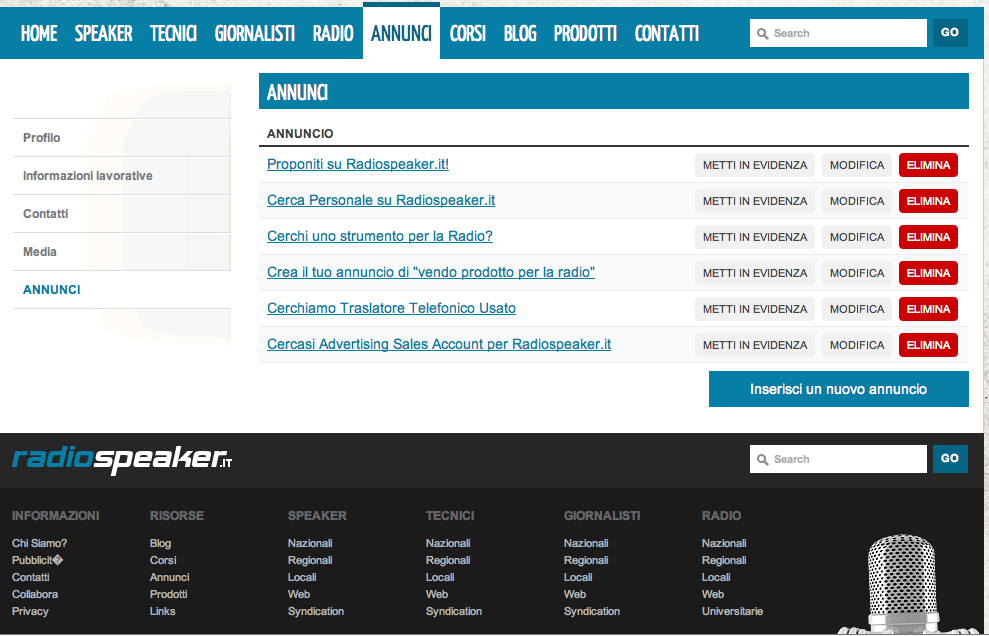Image resolution: width=989 pixels, height=636 pixels.
Task: Open Corsi under the footer Risorse column
Action: pyautogui.click(x=163, y=560)
